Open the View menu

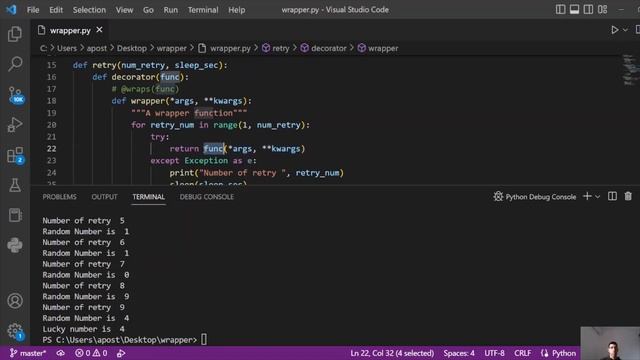[x=124, y=10]
